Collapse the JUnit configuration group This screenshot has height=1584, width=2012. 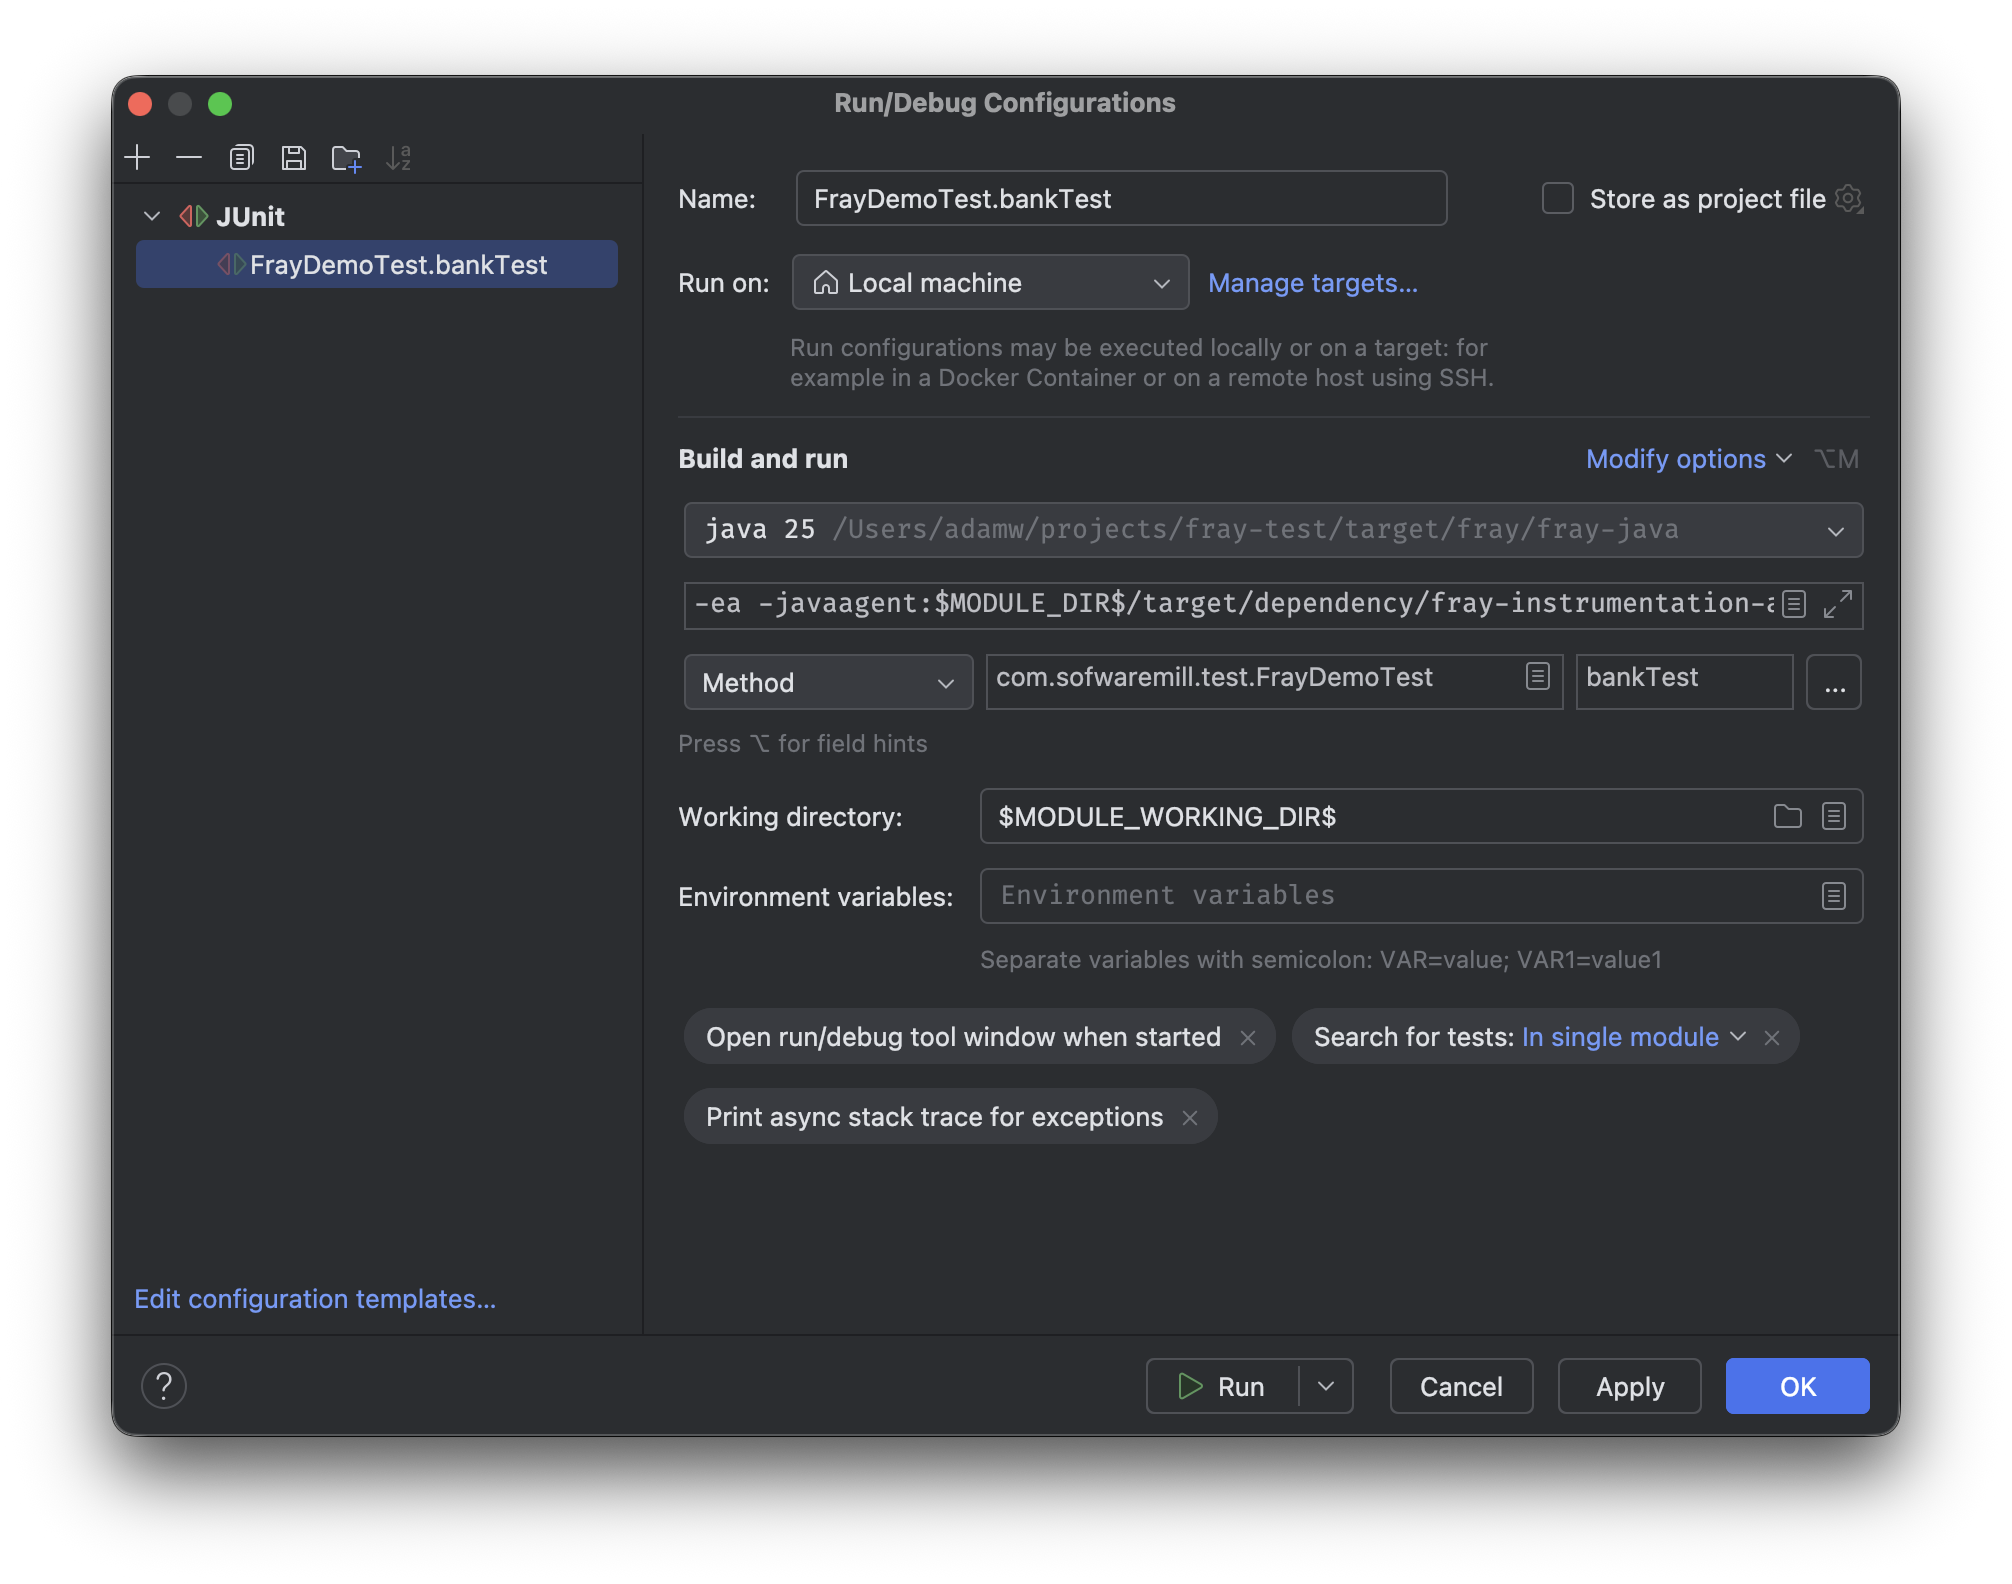pos(152,216)
